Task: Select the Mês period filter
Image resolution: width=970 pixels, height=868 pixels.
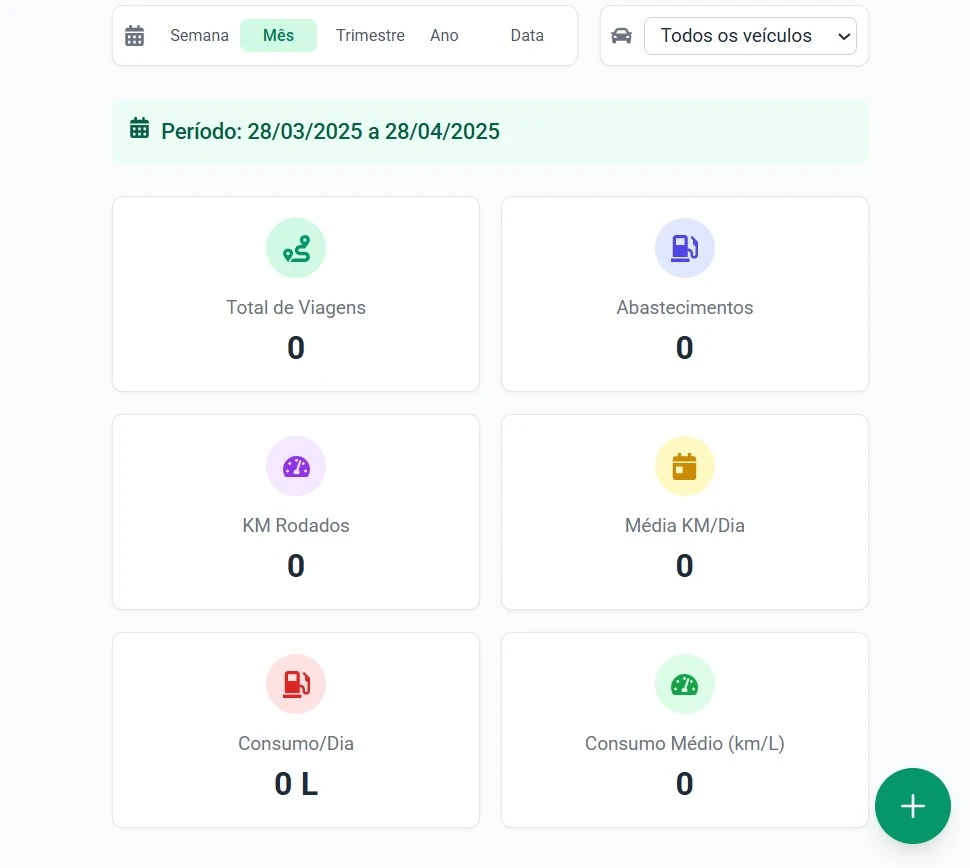Action: click(x=278, y=36)
